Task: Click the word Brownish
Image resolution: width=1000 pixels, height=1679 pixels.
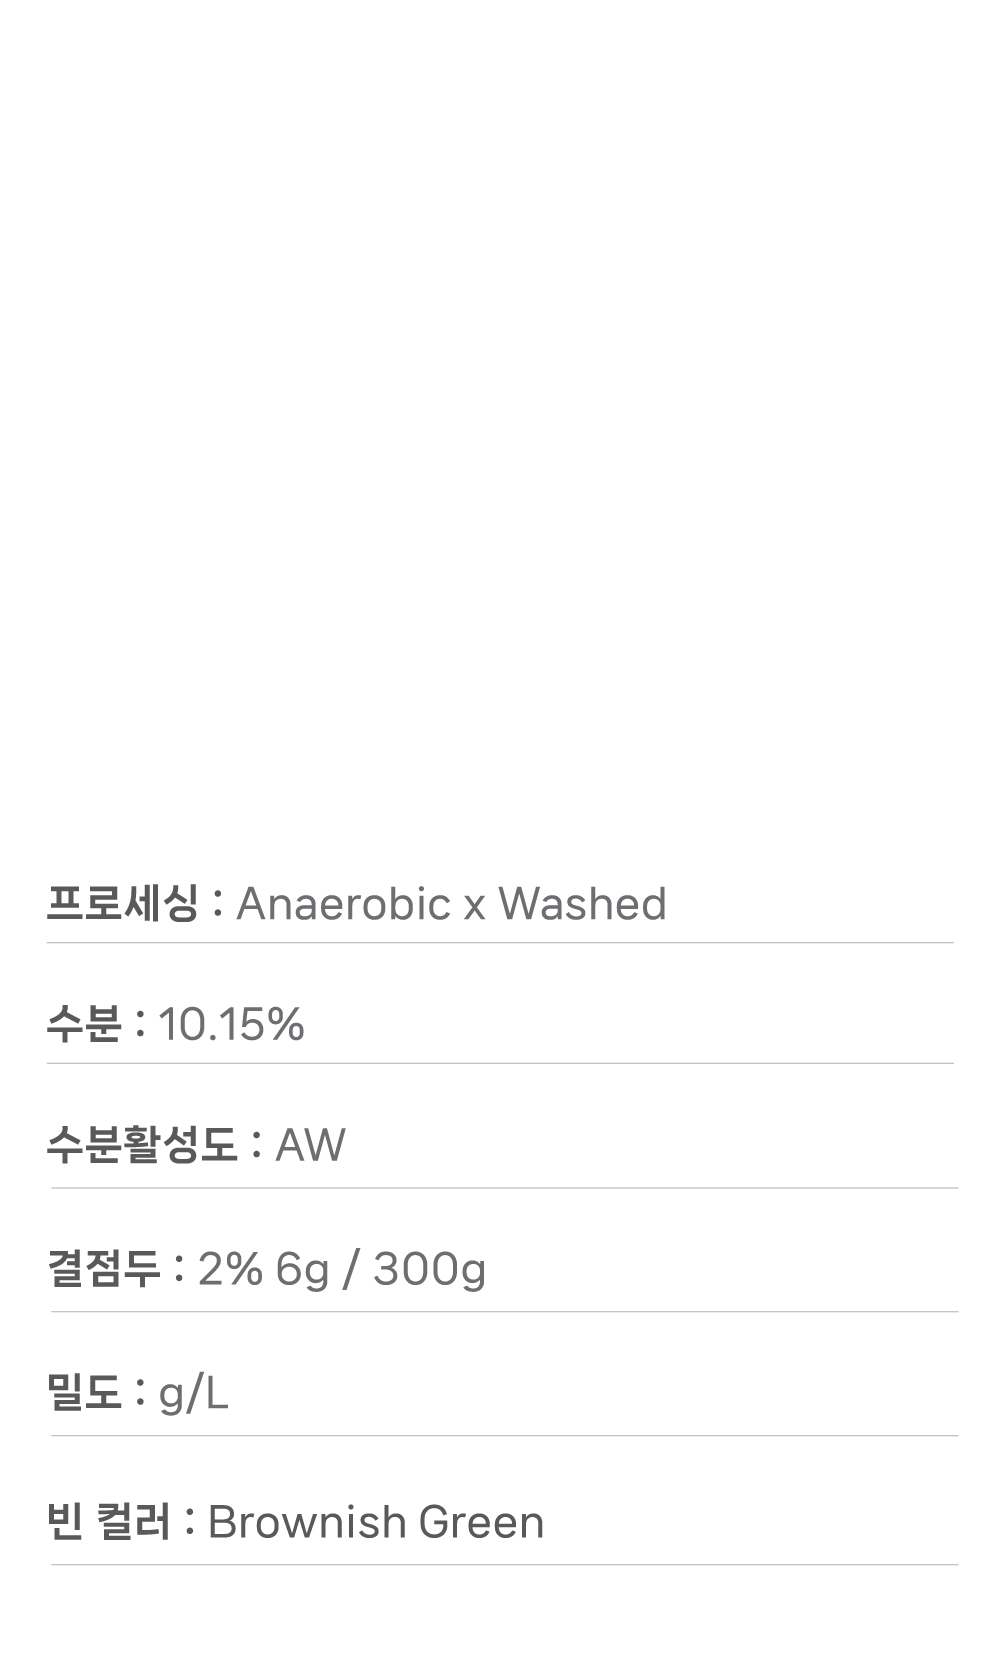Action: 305,1522
